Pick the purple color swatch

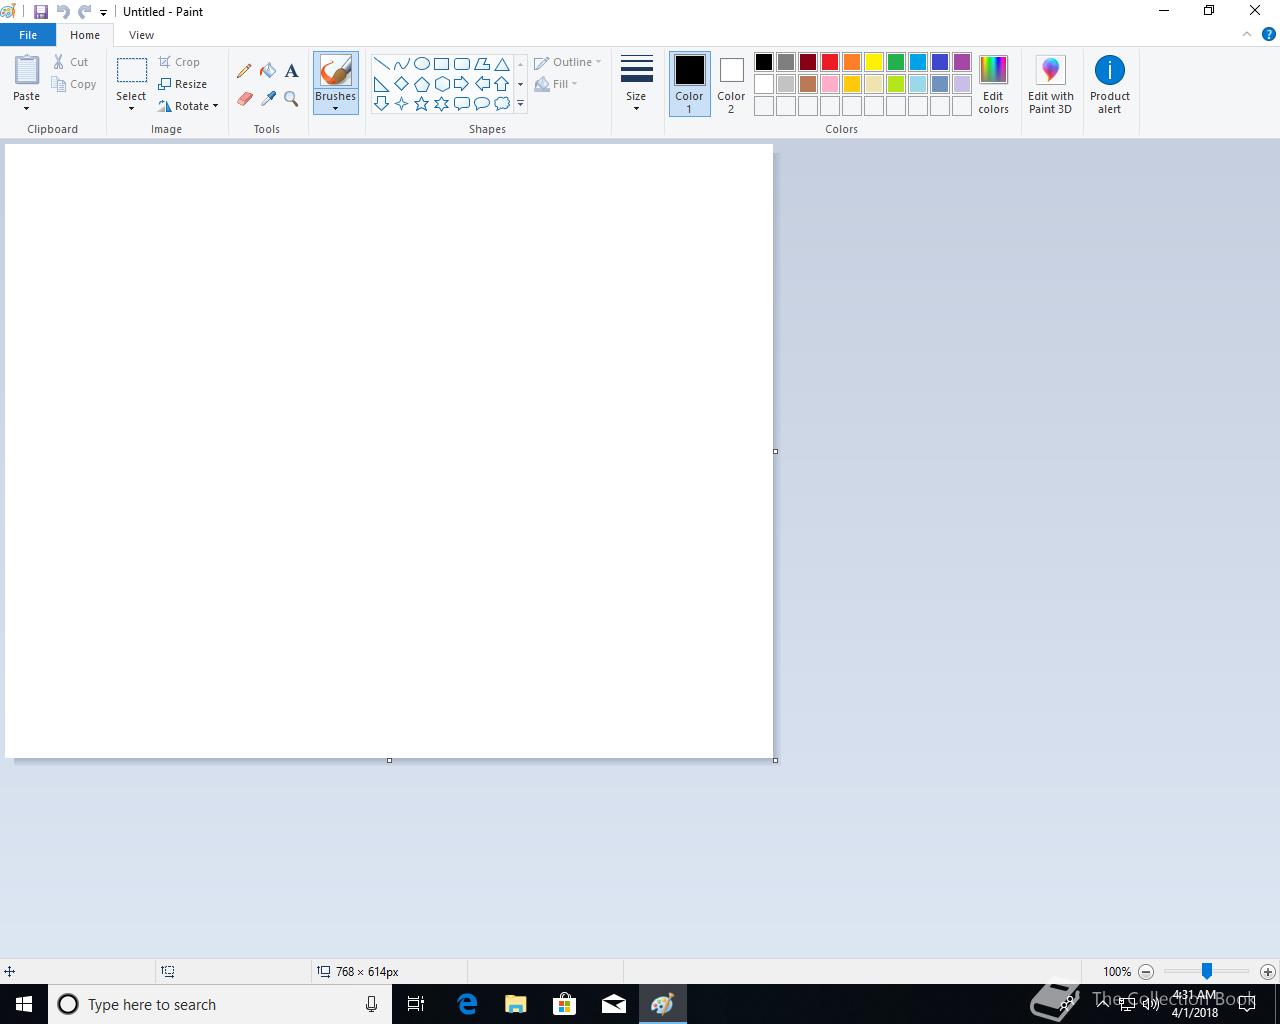tap(962, 62)
